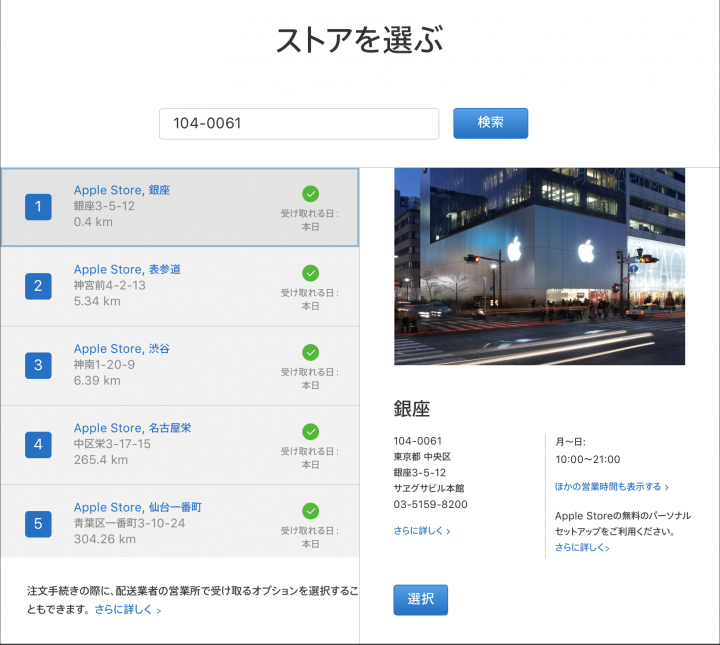Screen dimensions: 720x645
Task: Click green availability checkmark for 仙台一番町
Action: pyautogui.click(x=310, y=511)
